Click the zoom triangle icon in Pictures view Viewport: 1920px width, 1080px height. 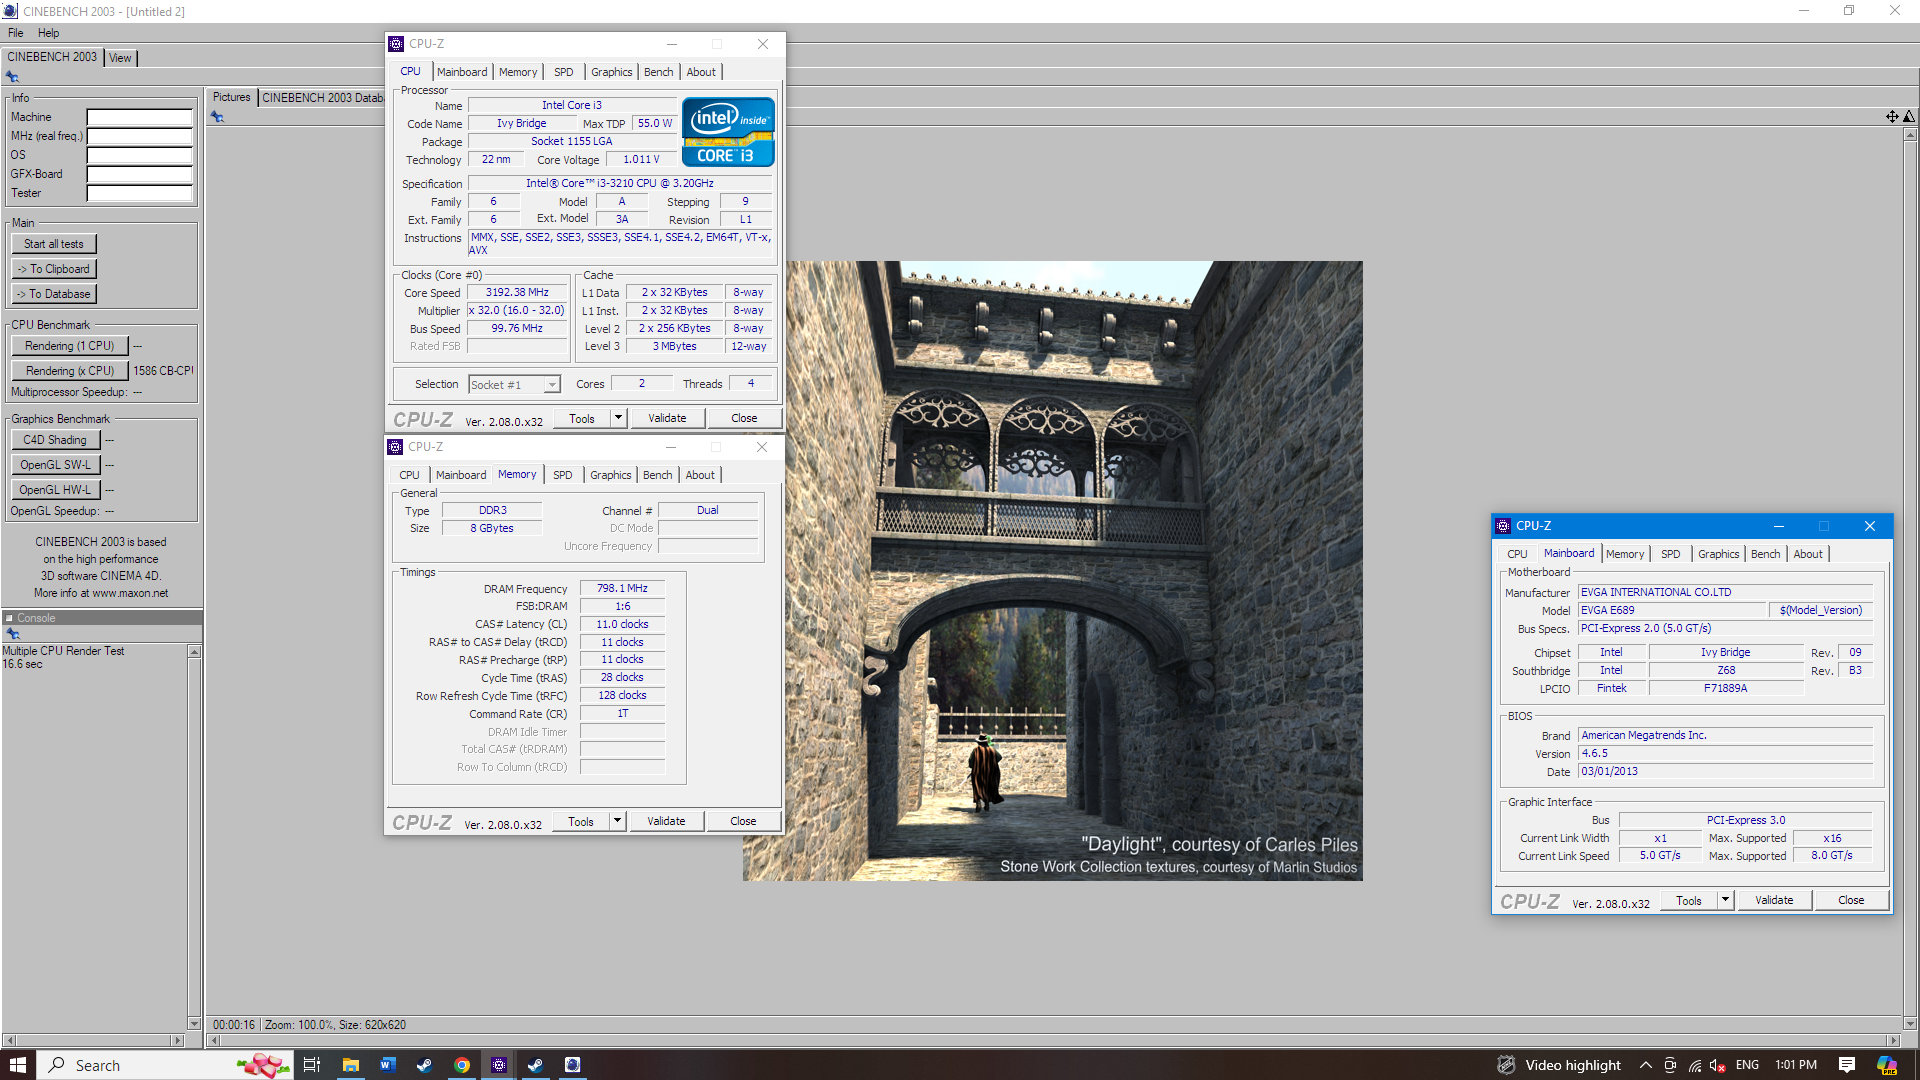pyautogui.click(x=1909, y=117)
